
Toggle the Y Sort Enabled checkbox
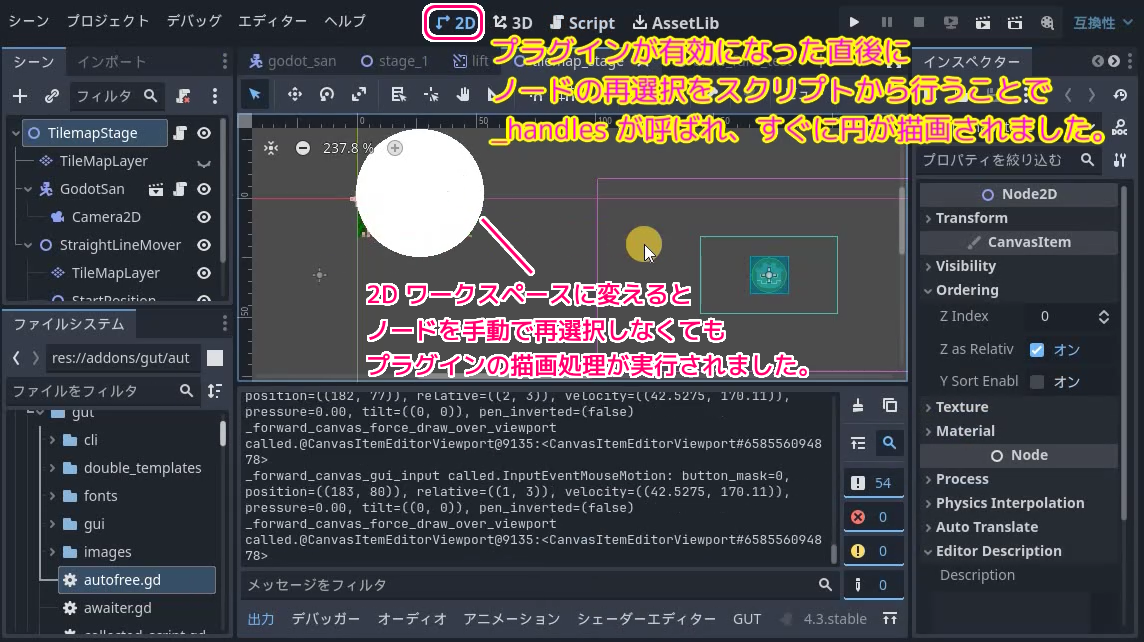click(x=1037, y=382)
